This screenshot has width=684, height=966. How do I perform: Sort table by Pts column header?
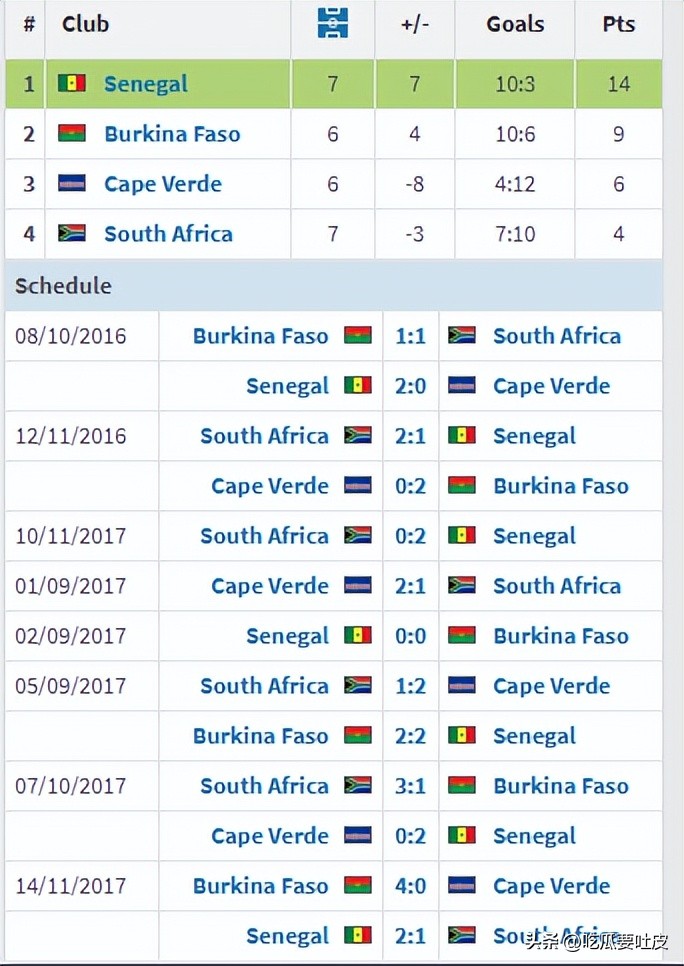tap(618, 24)
